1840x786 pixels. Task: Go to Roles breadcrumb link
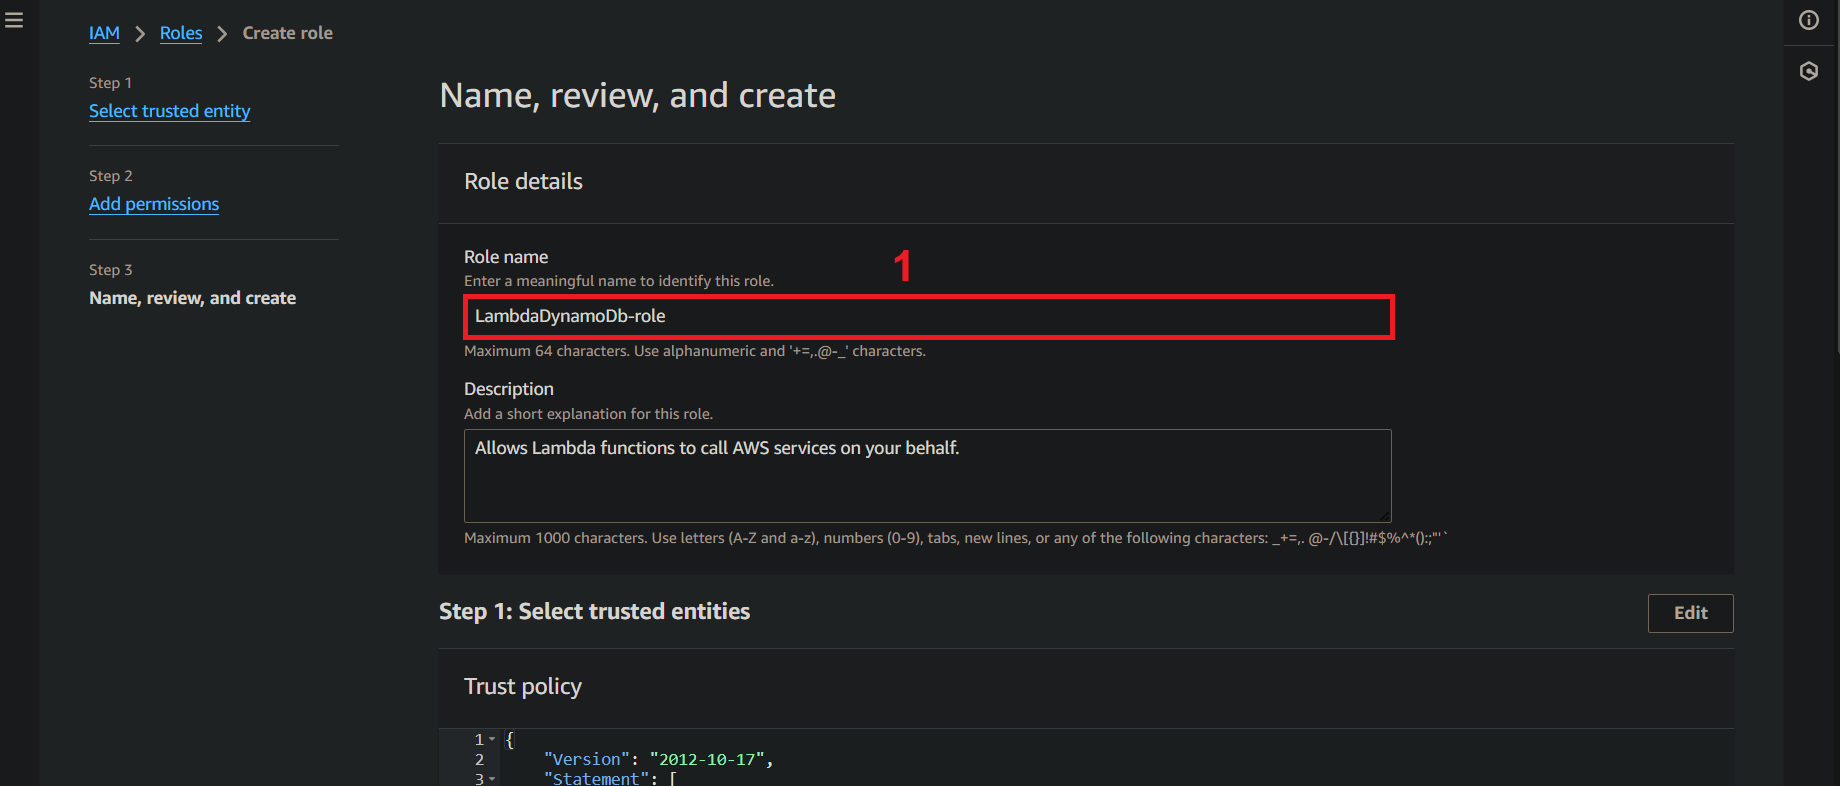pos(181,33)
